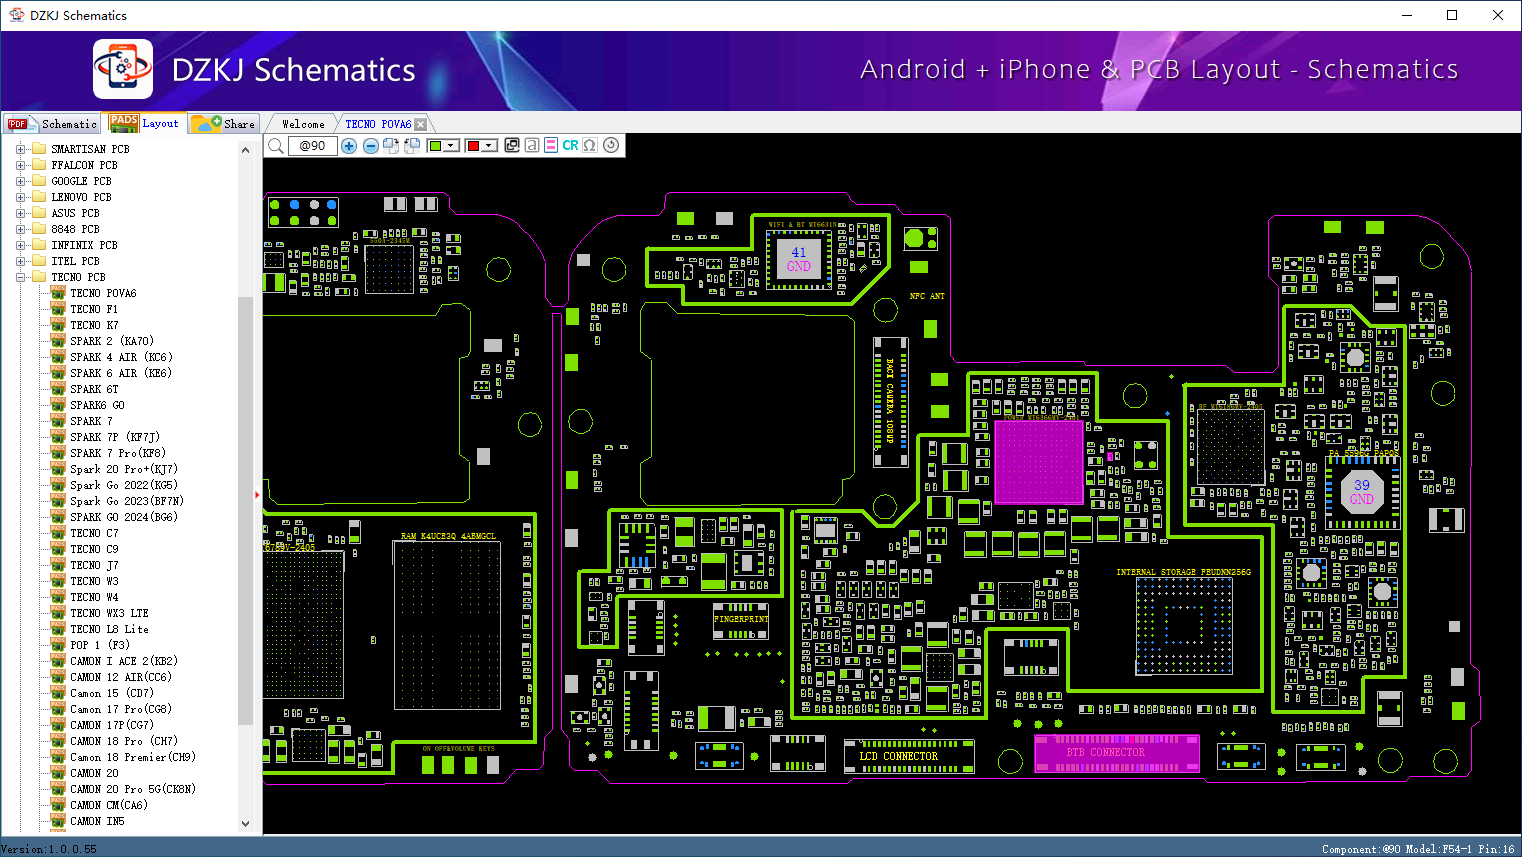This screenshot has height=857, width=1522.
Task: Click the @90 component search field
Action: (313, 146)
